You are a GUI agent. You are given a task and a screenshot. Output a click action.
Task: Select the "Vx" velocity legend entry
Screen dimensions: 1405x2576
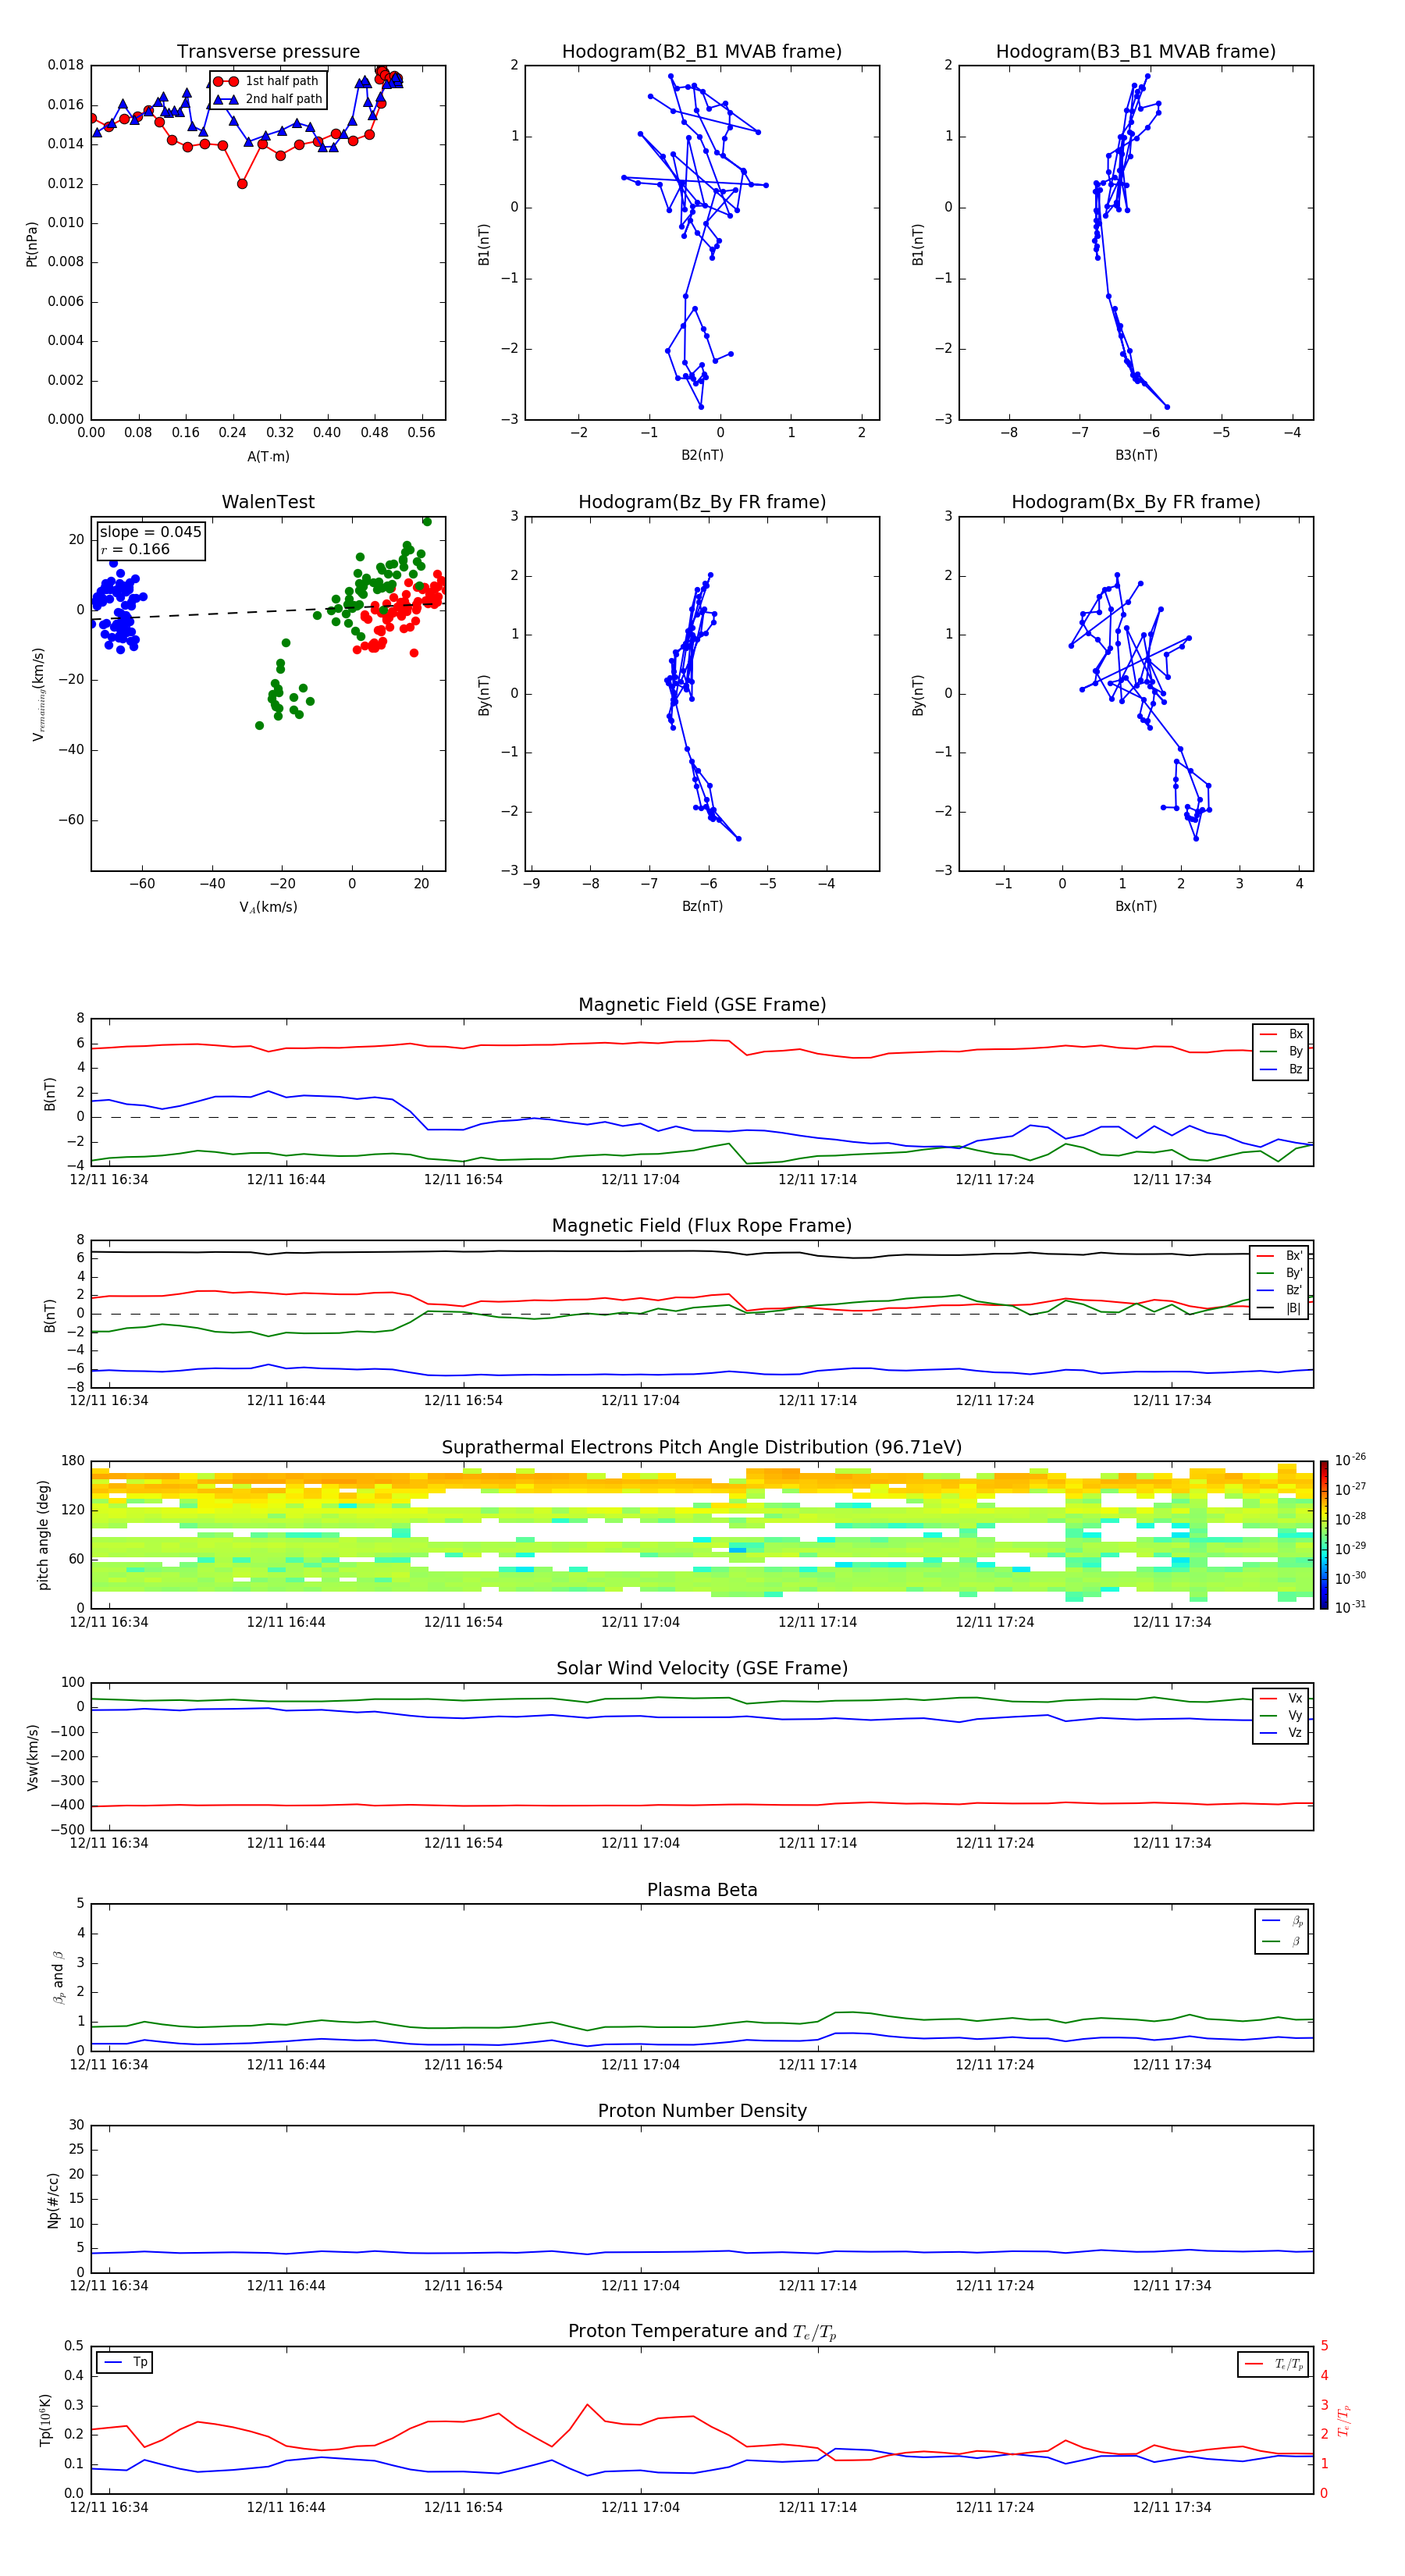pos(1282,1698)
